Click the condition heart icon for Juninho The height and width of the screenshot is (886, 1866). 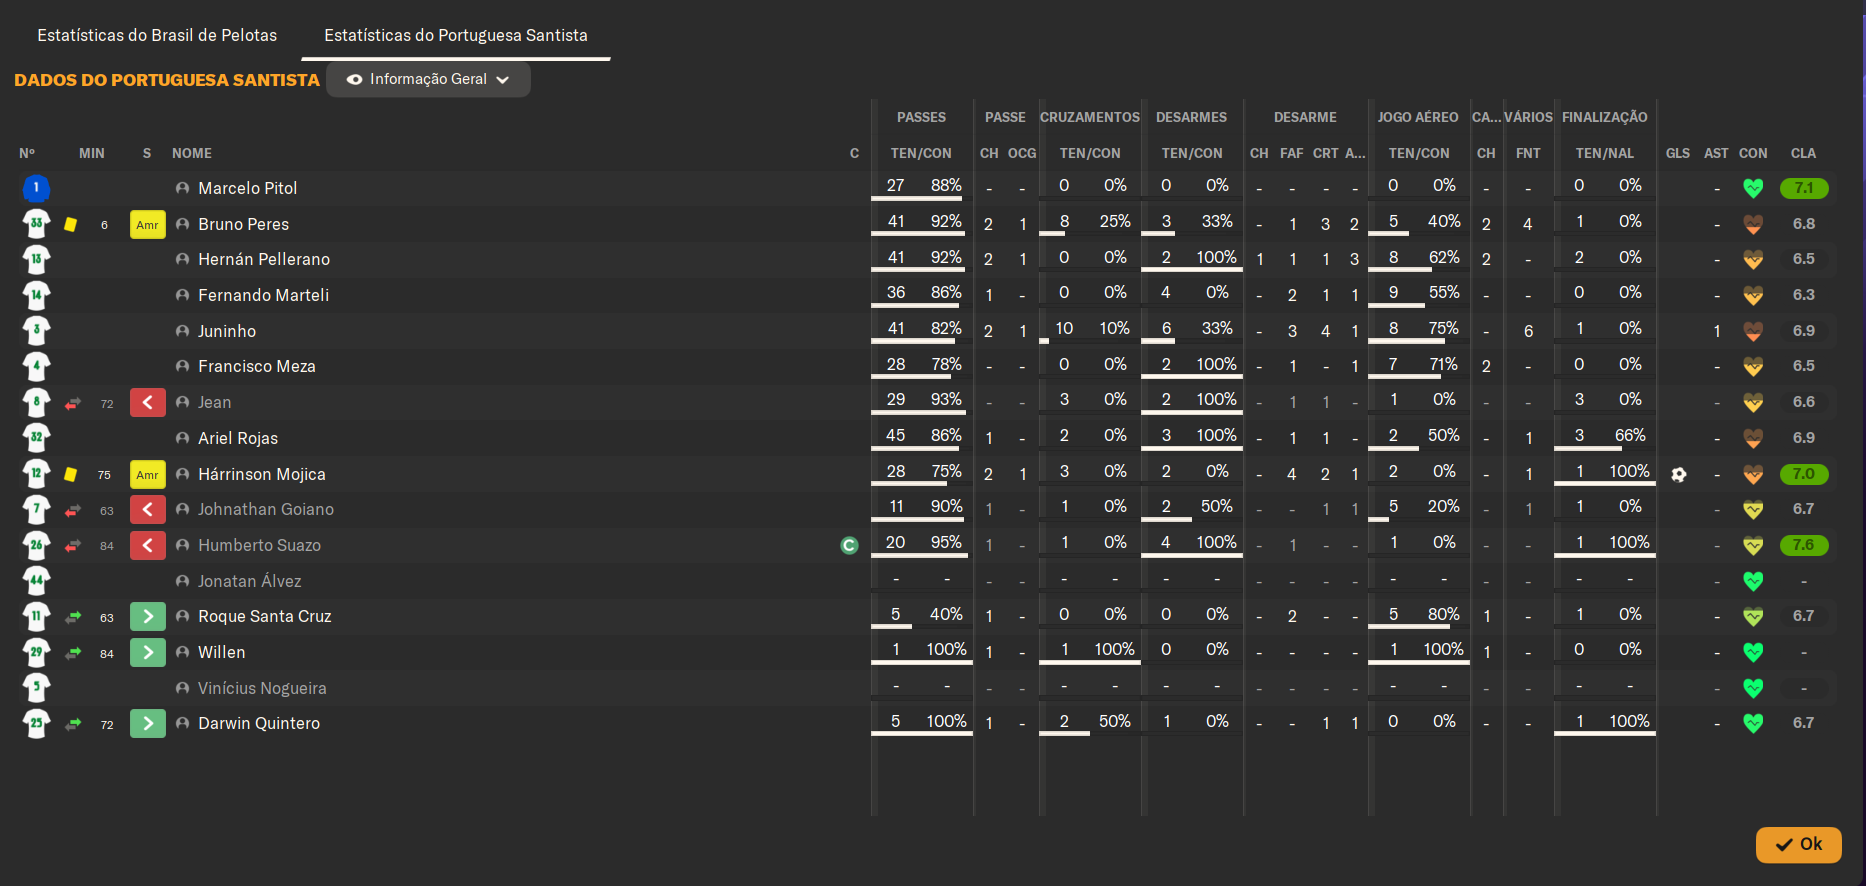pos(1753,331)
